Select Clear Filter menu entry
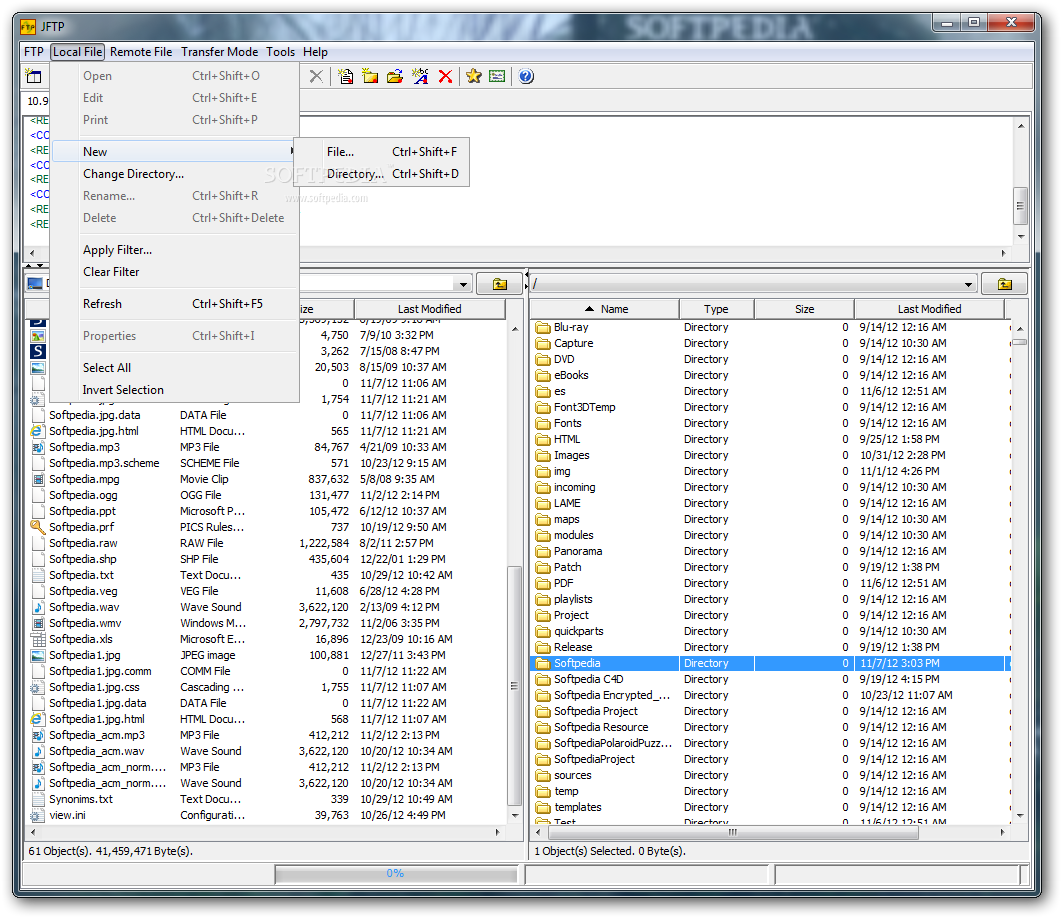This screenshot has height=918, width=1062. (175, 272)
